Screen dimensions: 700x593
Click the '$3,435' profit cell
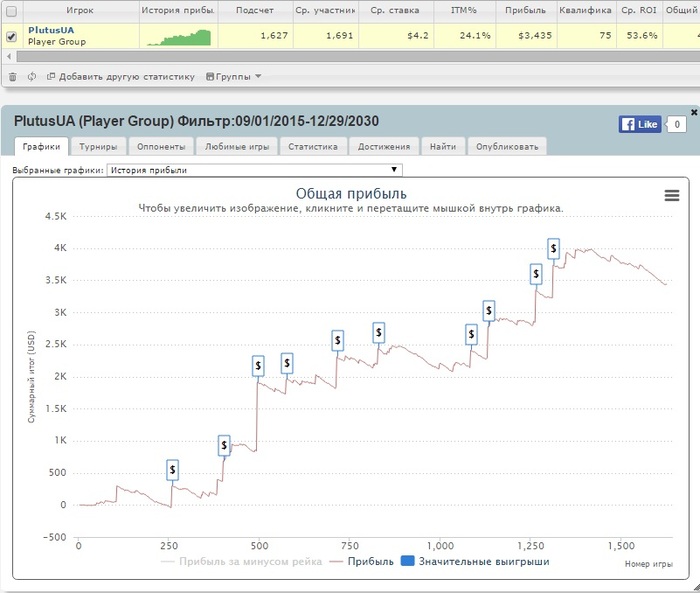tap(527, 36)
